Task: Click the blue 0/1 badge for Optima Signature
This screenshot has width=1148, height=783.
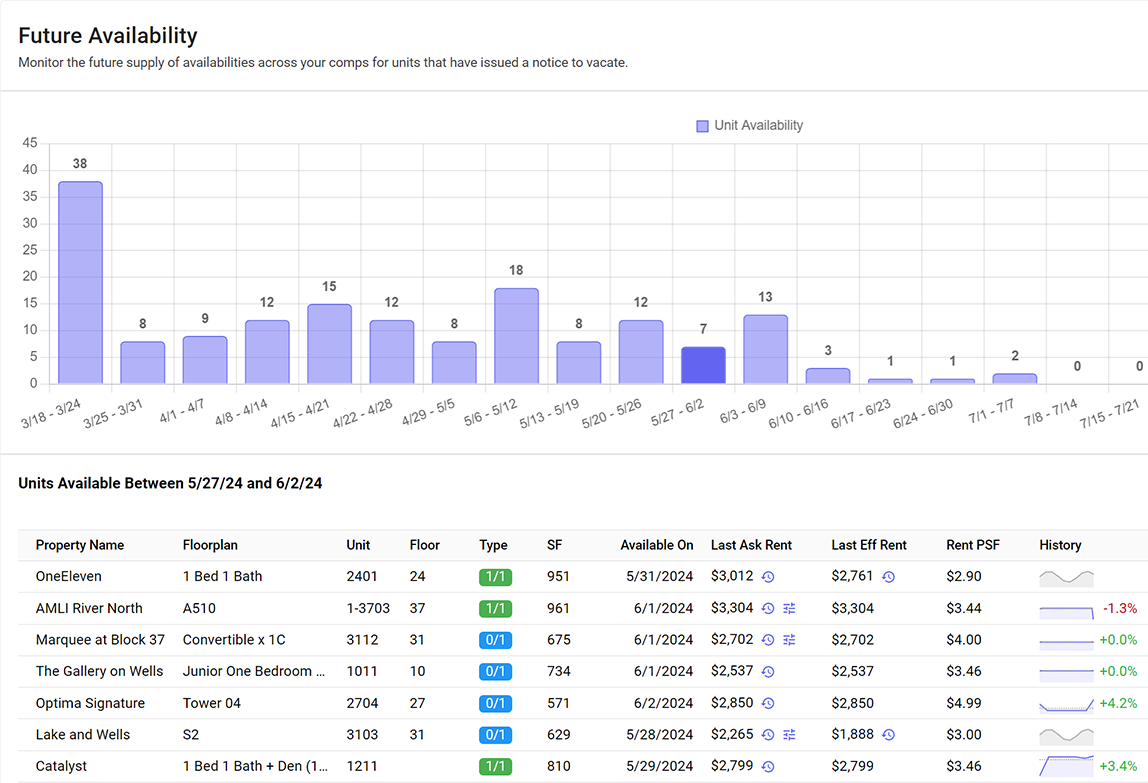Action: [494, 703]
